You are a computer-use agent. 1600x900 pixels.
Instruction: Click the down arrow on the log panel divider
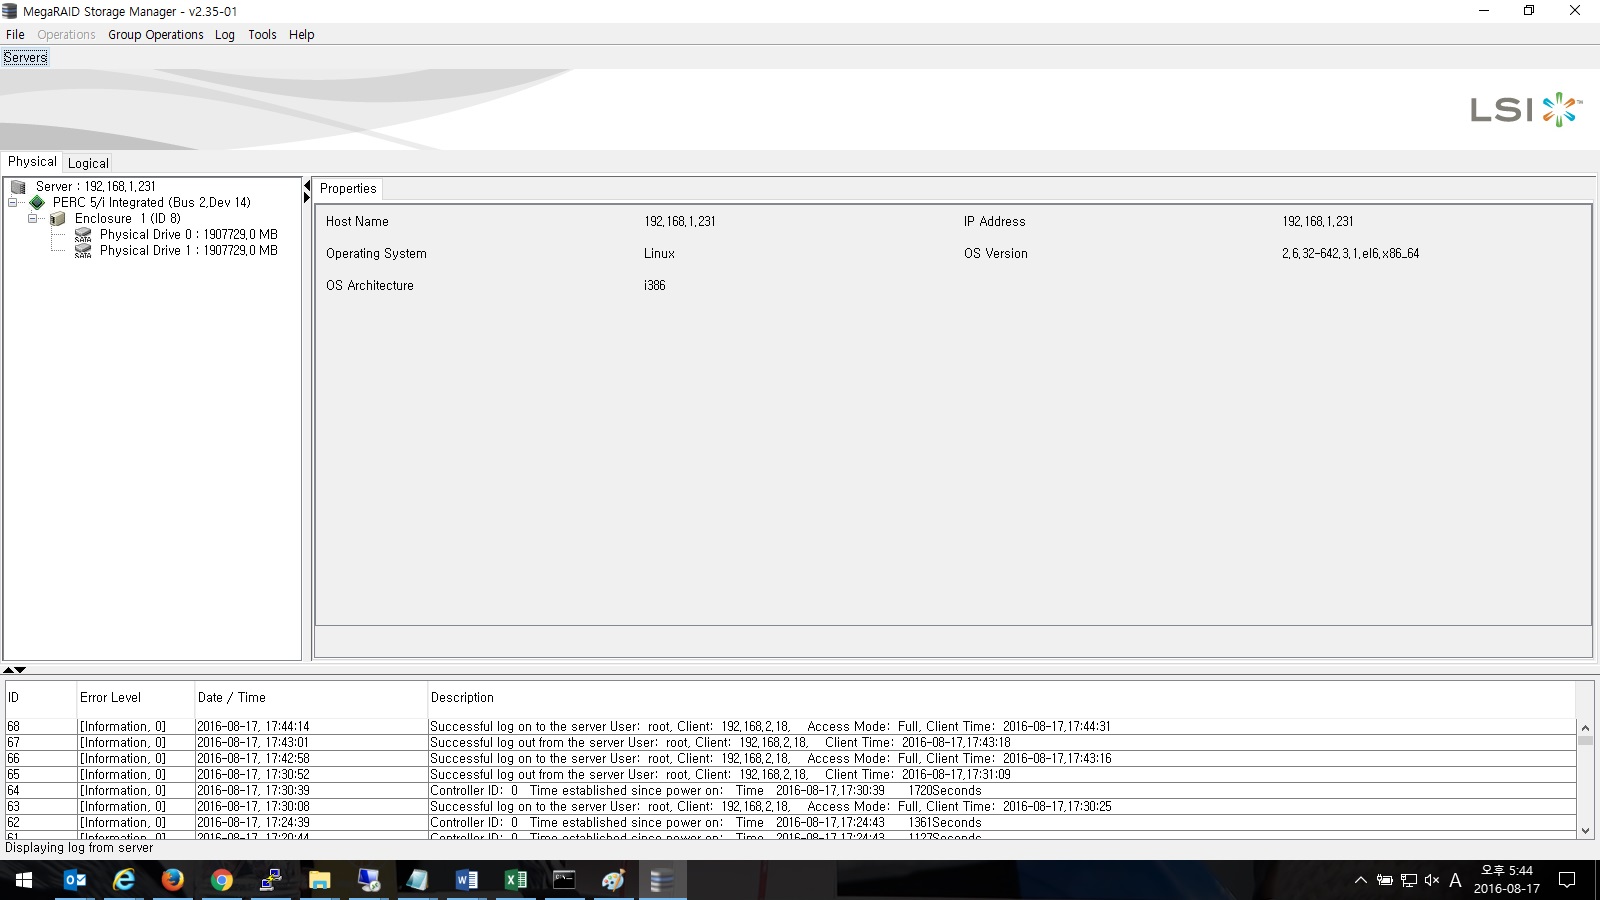click(x=20, y=670)
